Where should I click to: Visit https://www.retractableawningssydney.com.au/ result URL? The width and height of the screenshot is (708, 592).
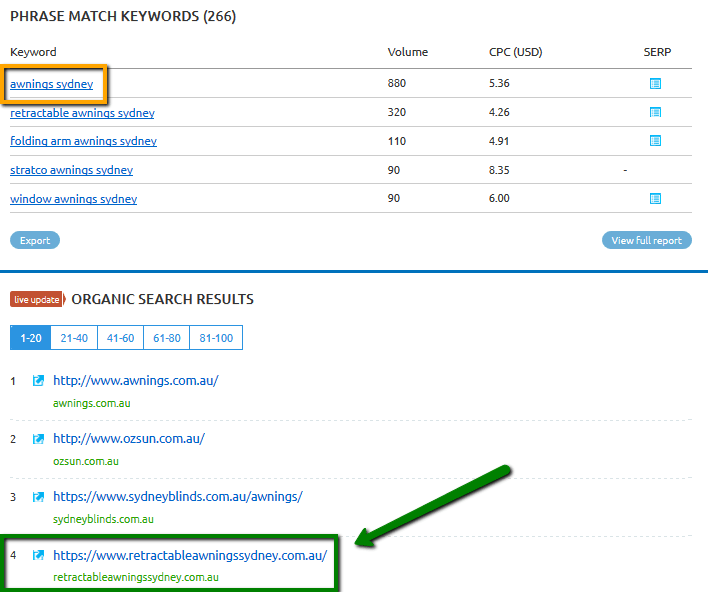[190, 555]
